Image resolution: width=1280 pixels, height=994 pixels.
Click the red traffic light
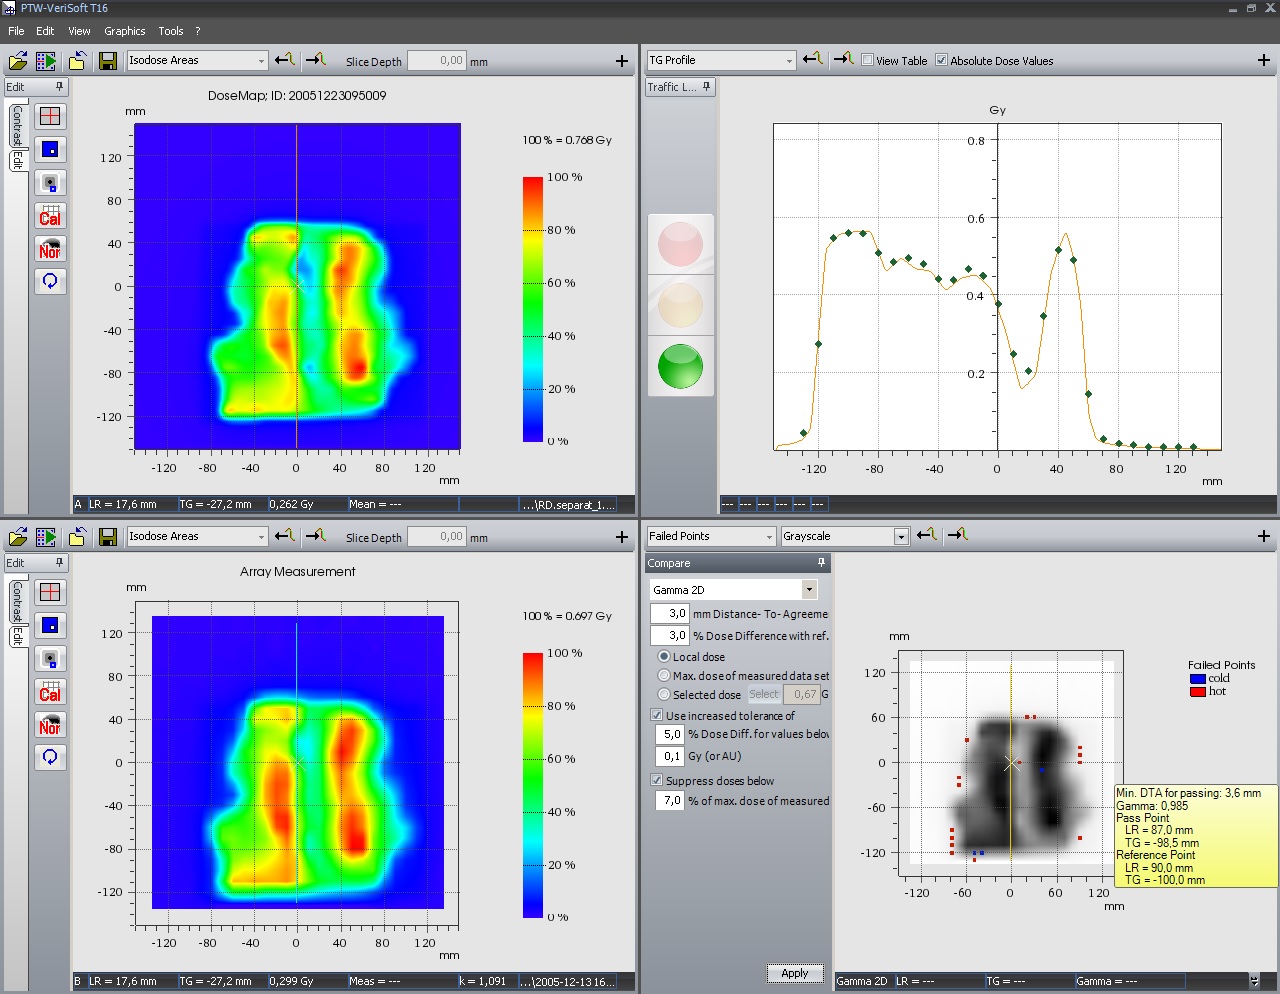click(680, 243)
